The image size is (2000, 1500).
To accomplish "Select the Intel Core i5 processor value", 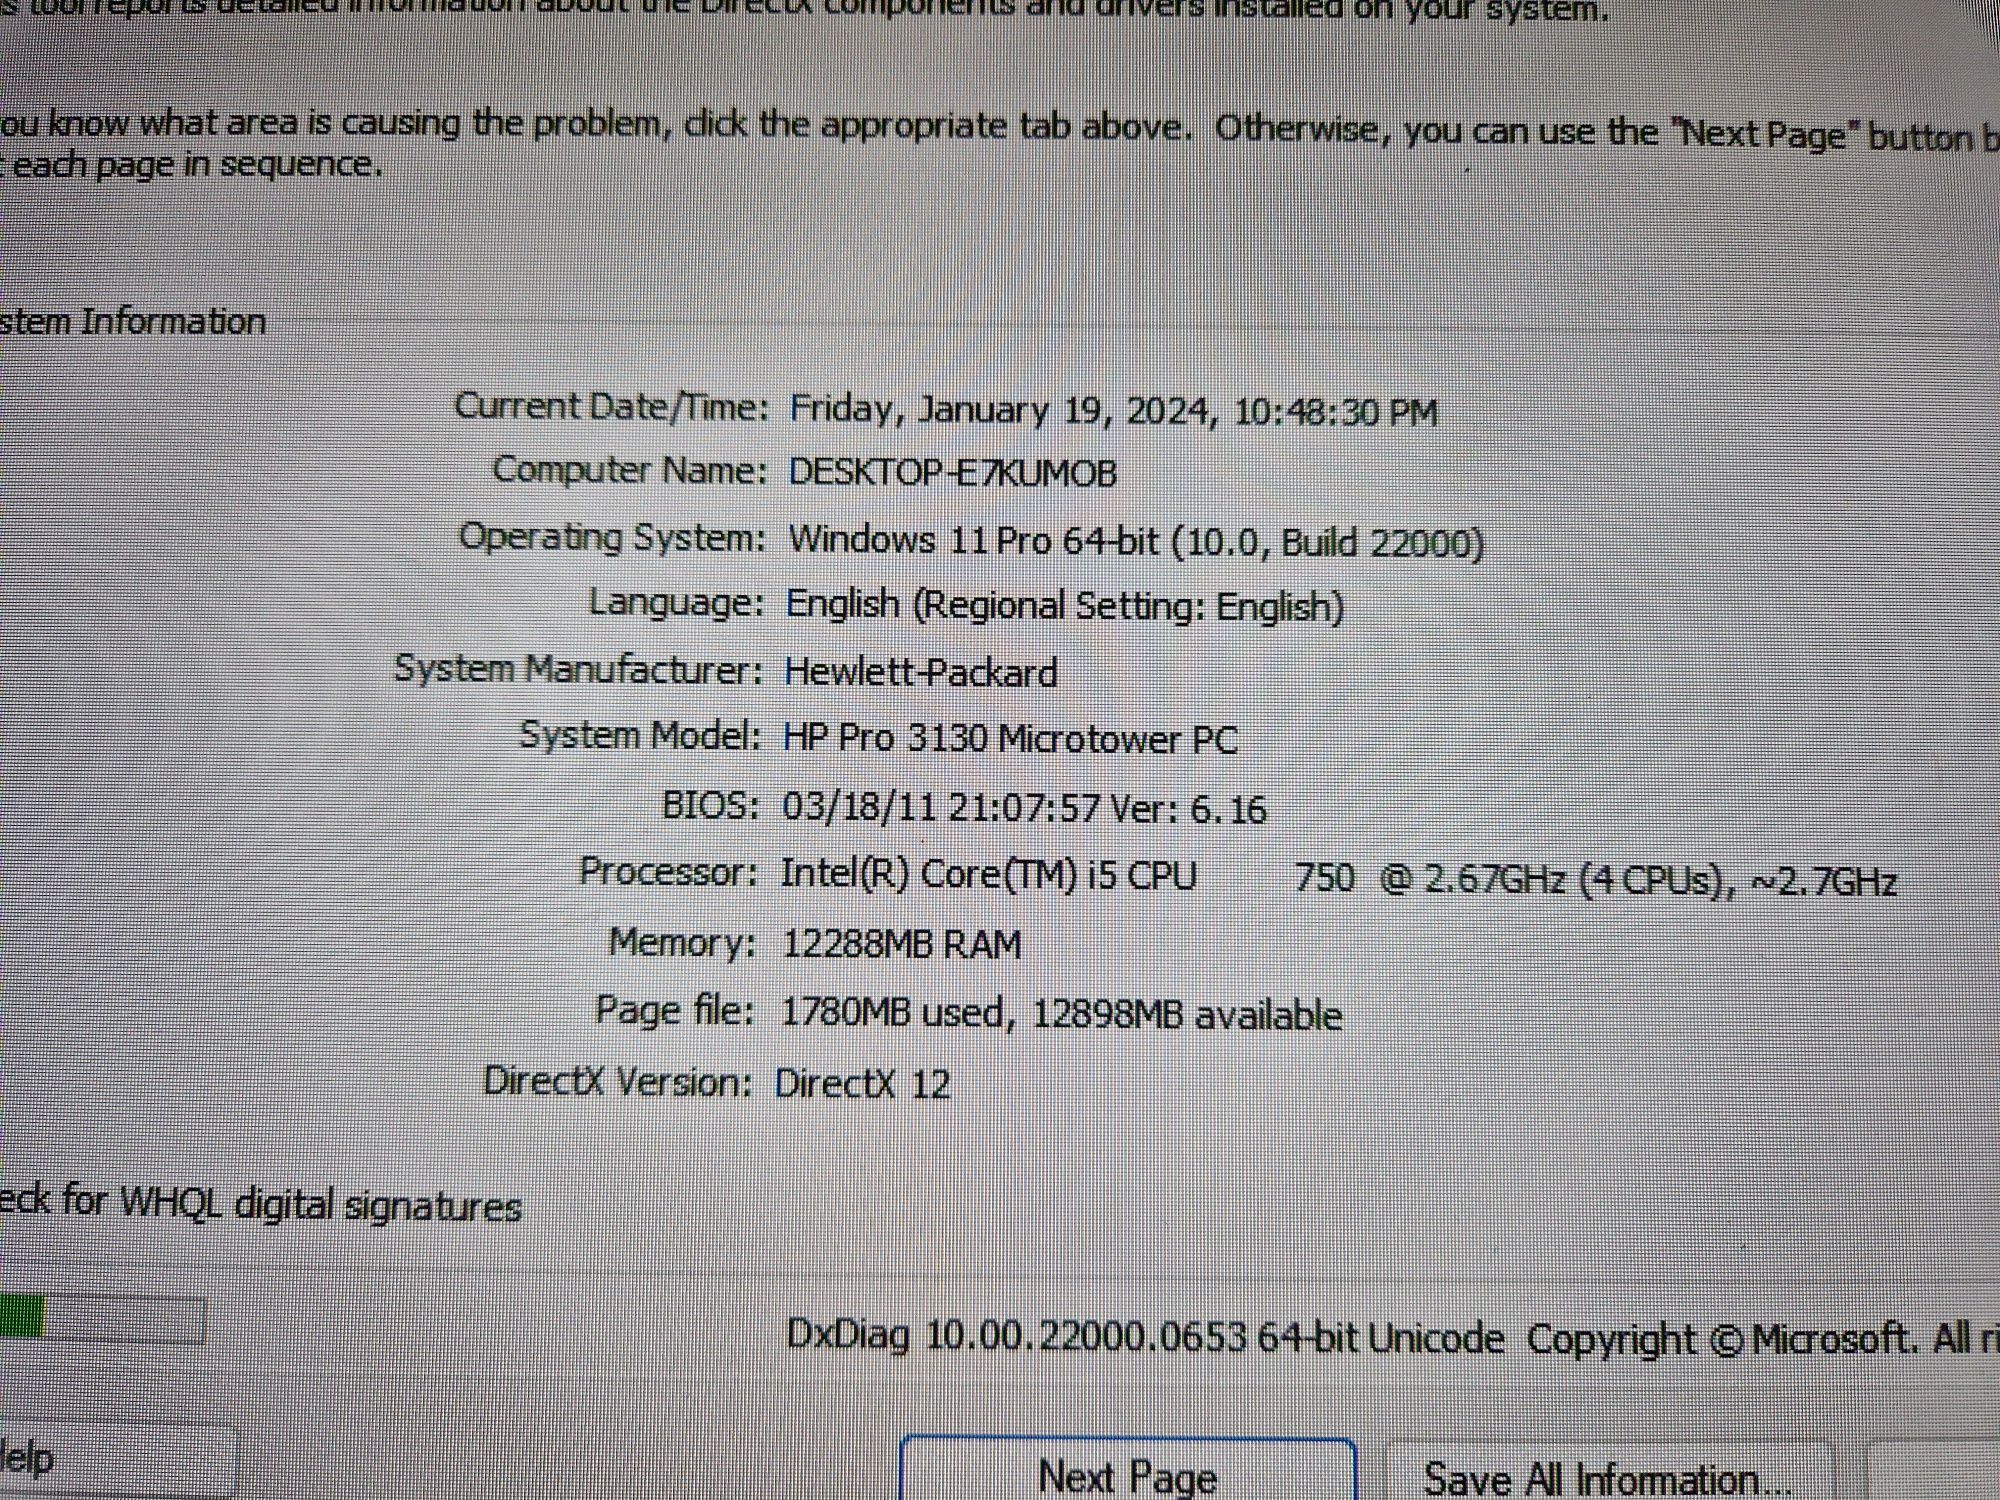I will click(x=1338, y=878).
